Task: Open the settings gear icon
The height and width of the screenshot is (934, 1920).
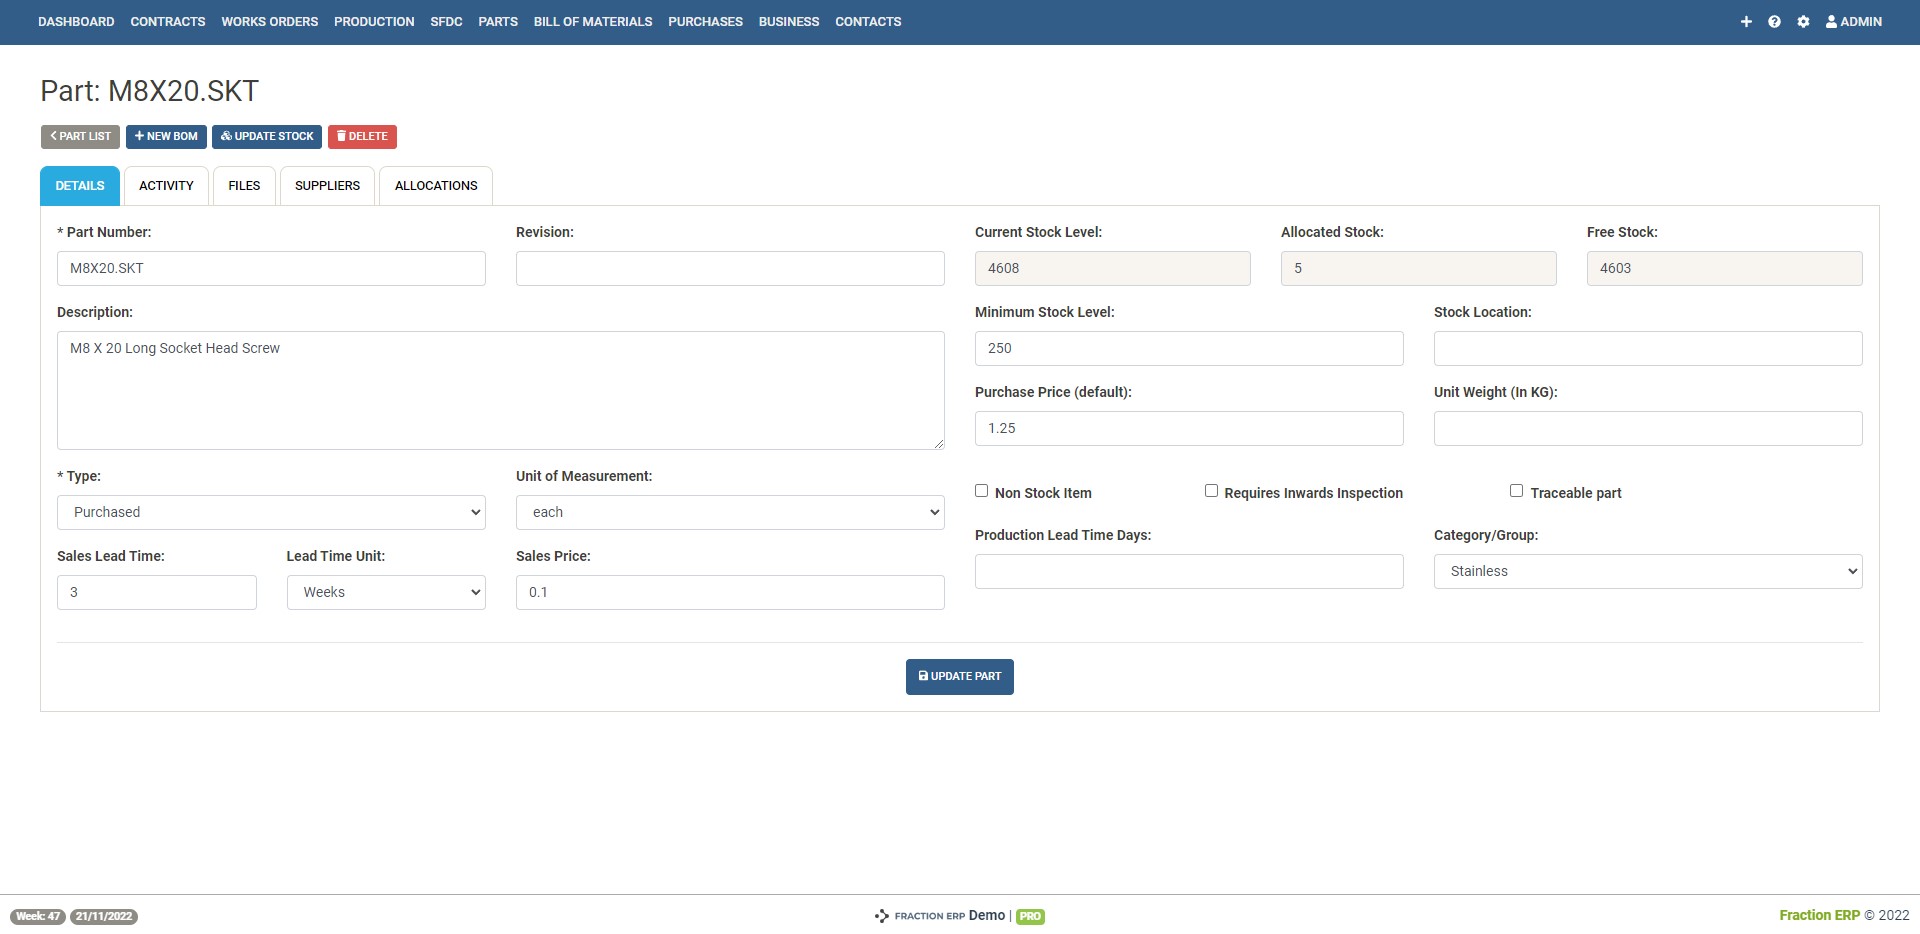Action: click(x=1804, y=21)
